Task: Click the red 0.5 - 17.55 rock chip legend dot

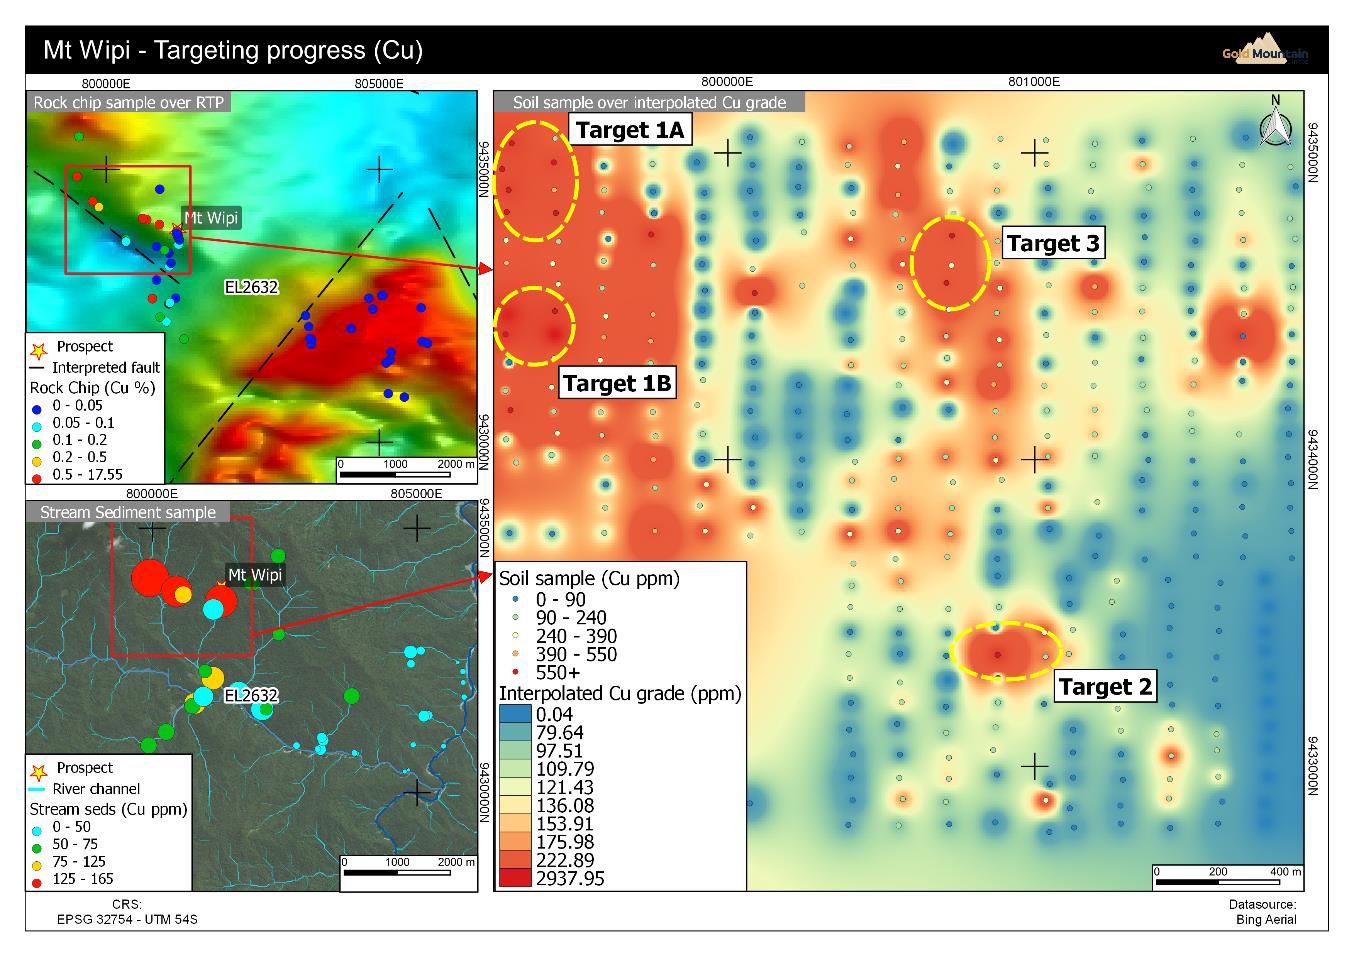Action: tap(37, 476)
